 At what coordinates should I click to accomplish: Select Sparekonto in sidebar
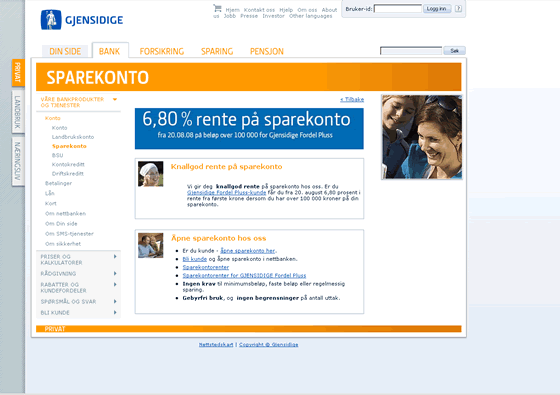pos(69,146)
